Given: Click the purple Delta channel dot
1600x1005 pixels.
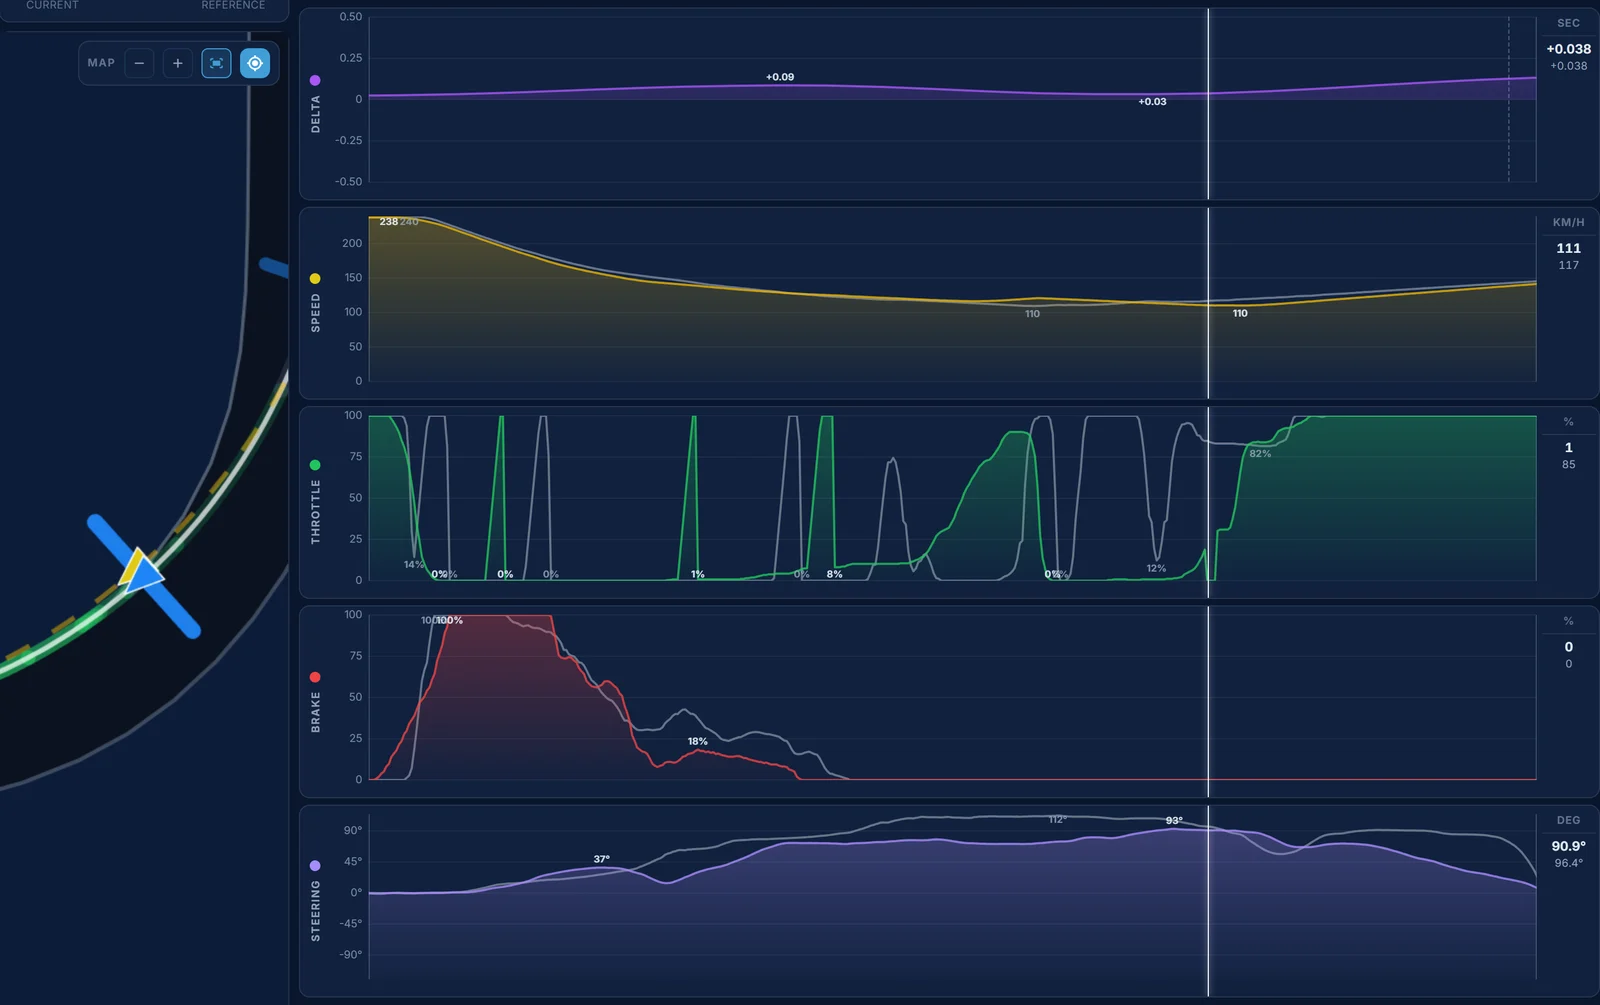Looking at the screenshot, I should pyautogui.click(x=315, y=80).
